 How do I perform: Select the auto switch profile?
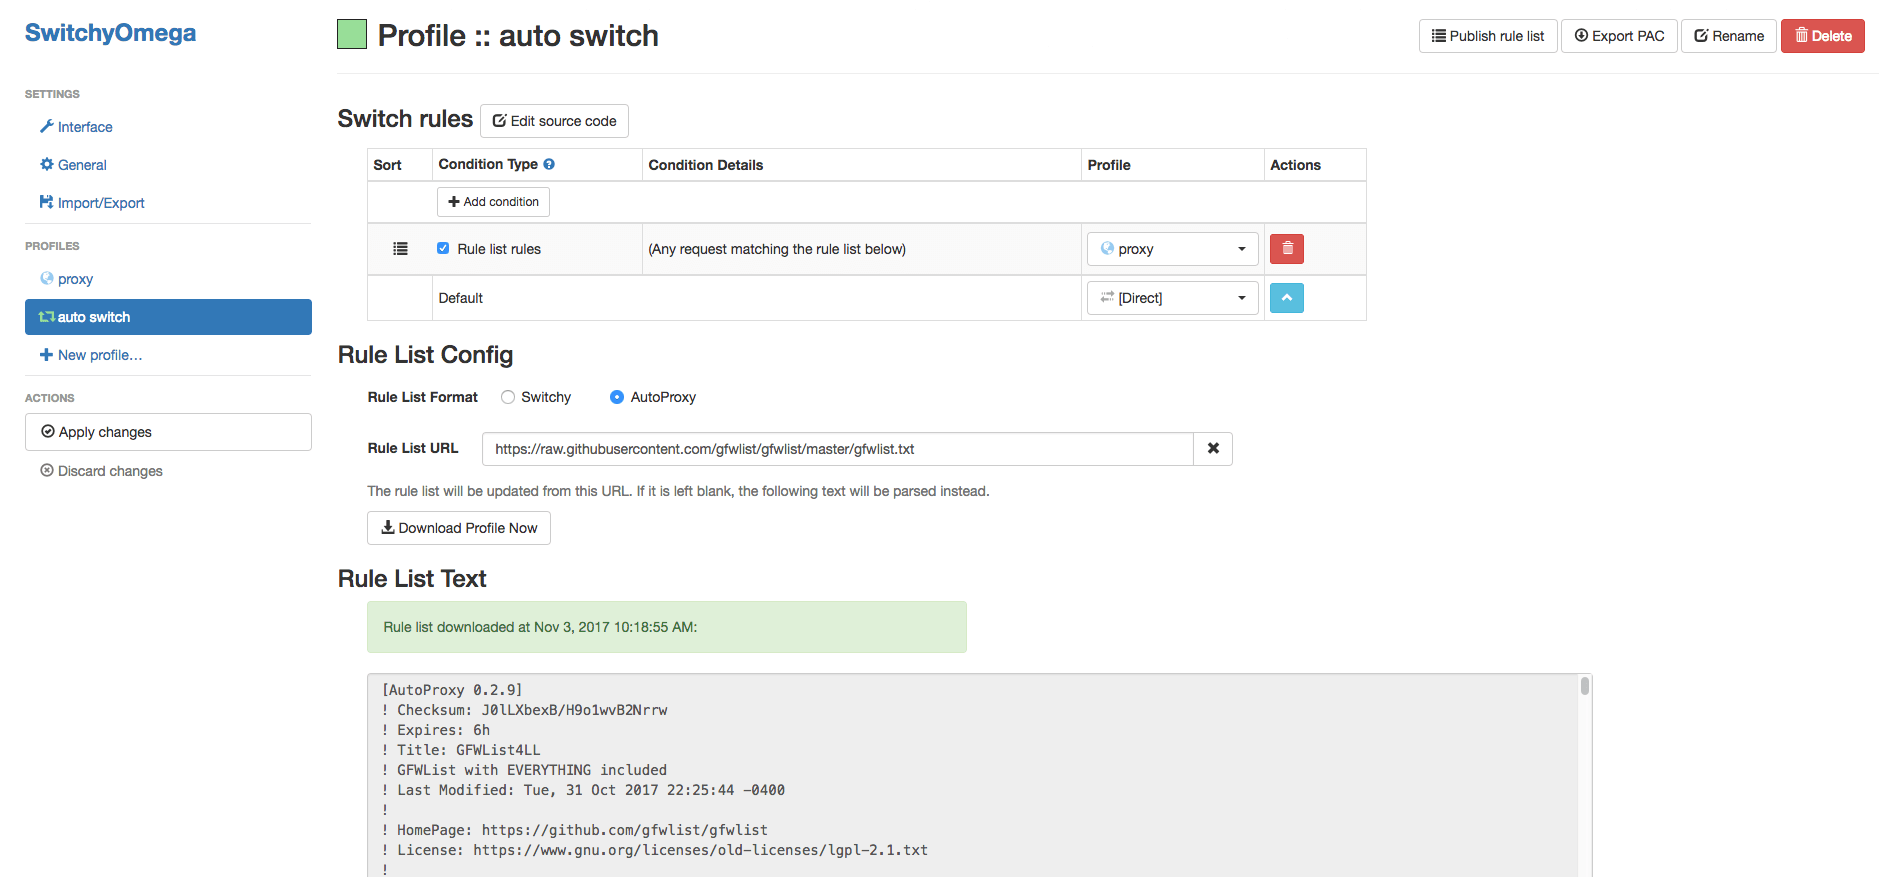coord(168,317)
